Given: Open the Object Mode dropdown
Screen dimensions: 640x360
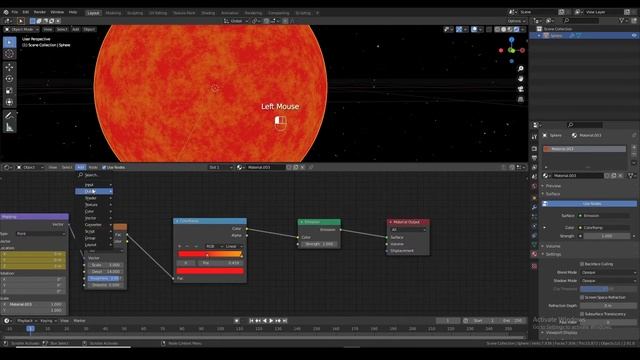Looking at the screenshot, I should coord(21,29).
